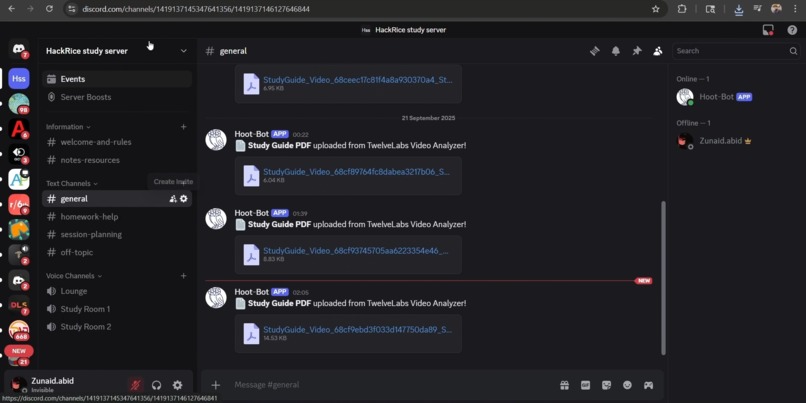The height and width of the screenshot is (403, 806).
Task: Open the emoji picker
Action: pos(627,385)
